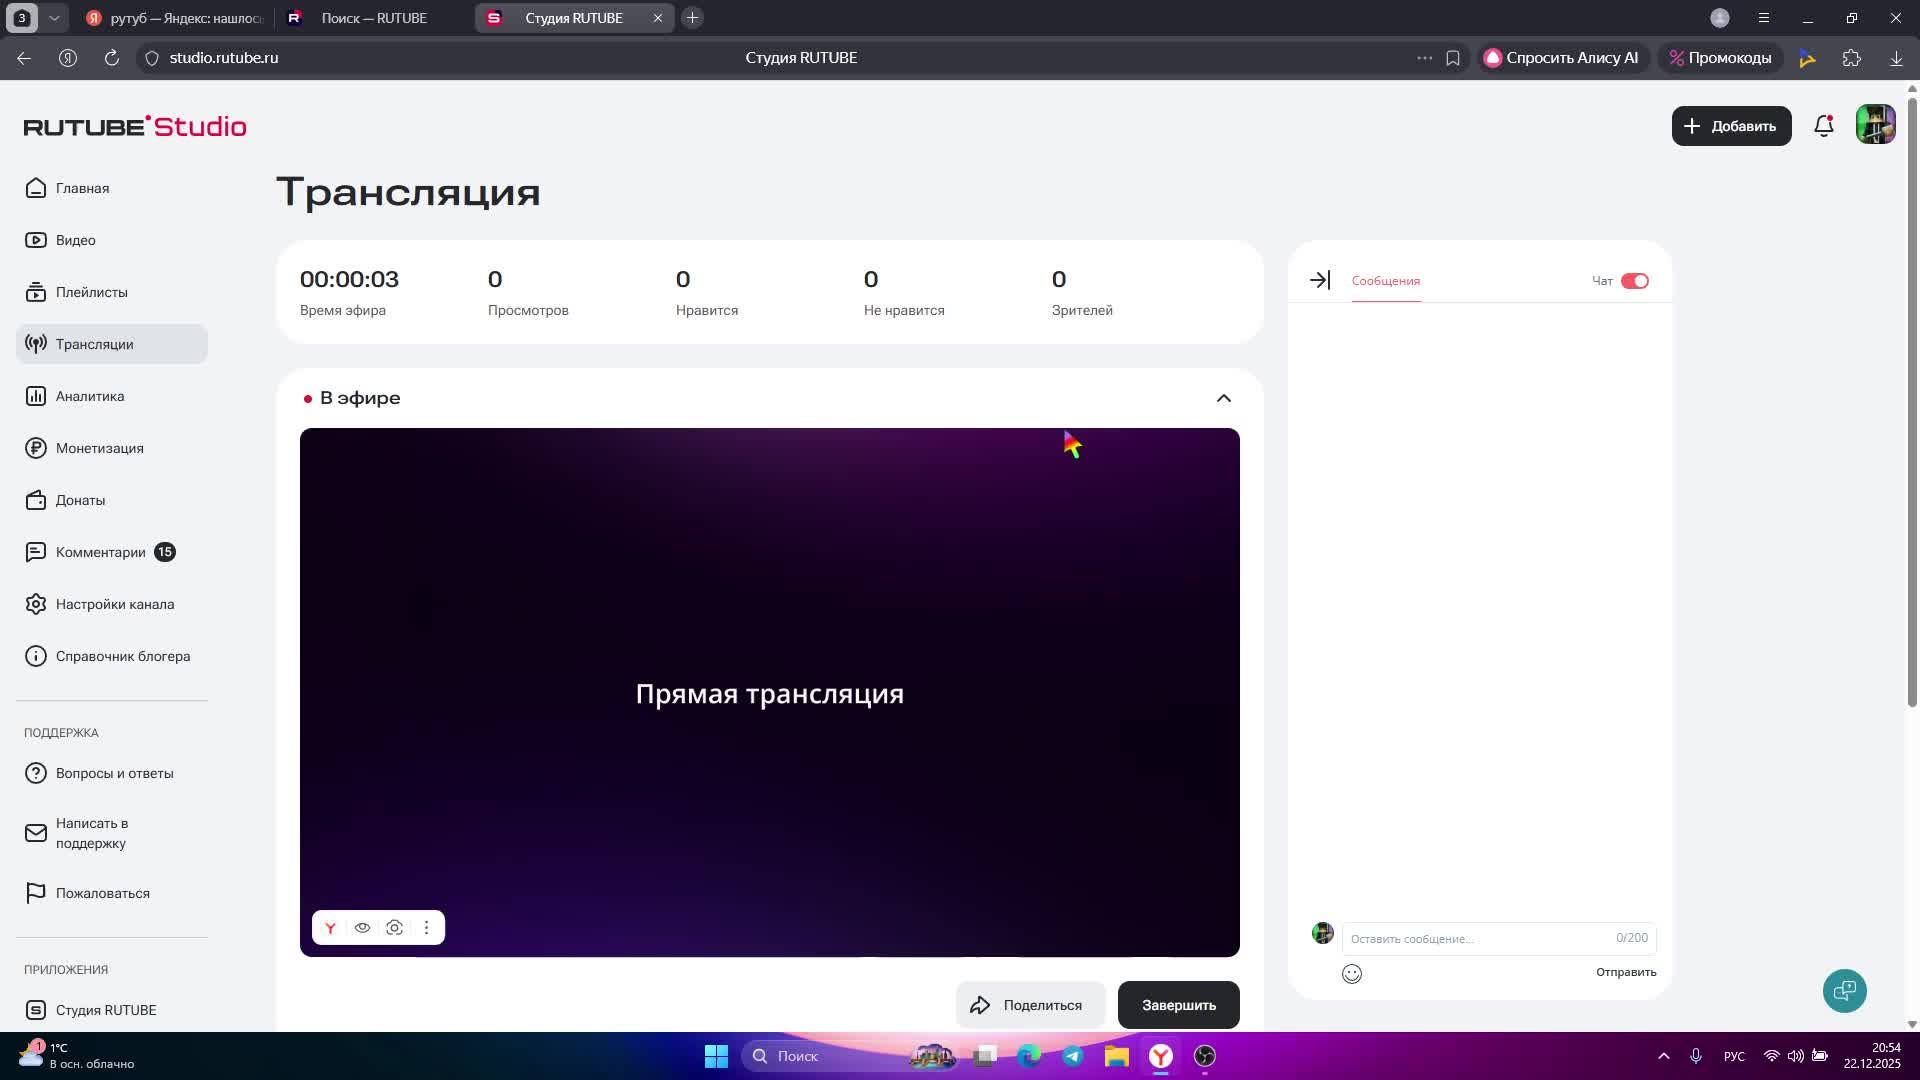Collapse the chat panel arrow icon
The height and width of the screenshot is (1080, 1920).
tap(1320, 281)
